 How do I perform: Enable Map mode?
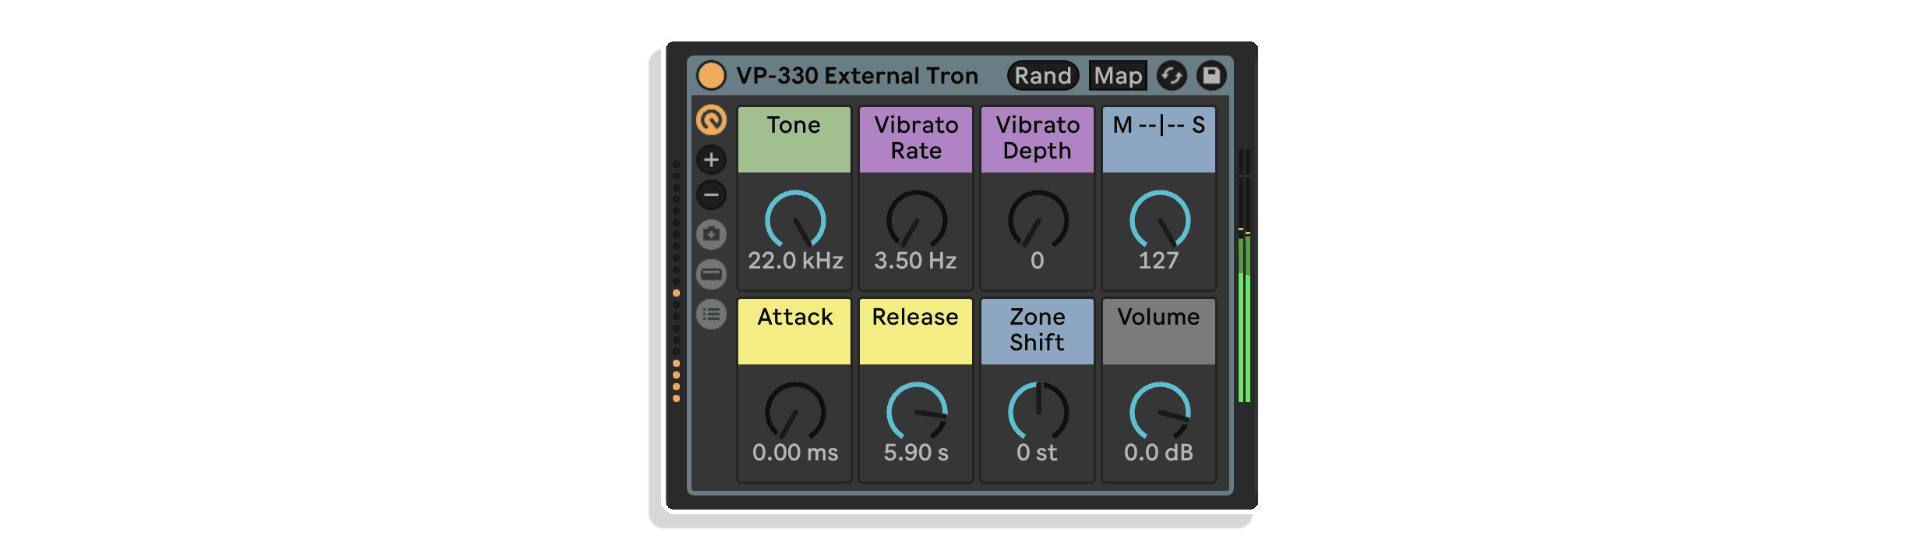(x=1117, y=76)
